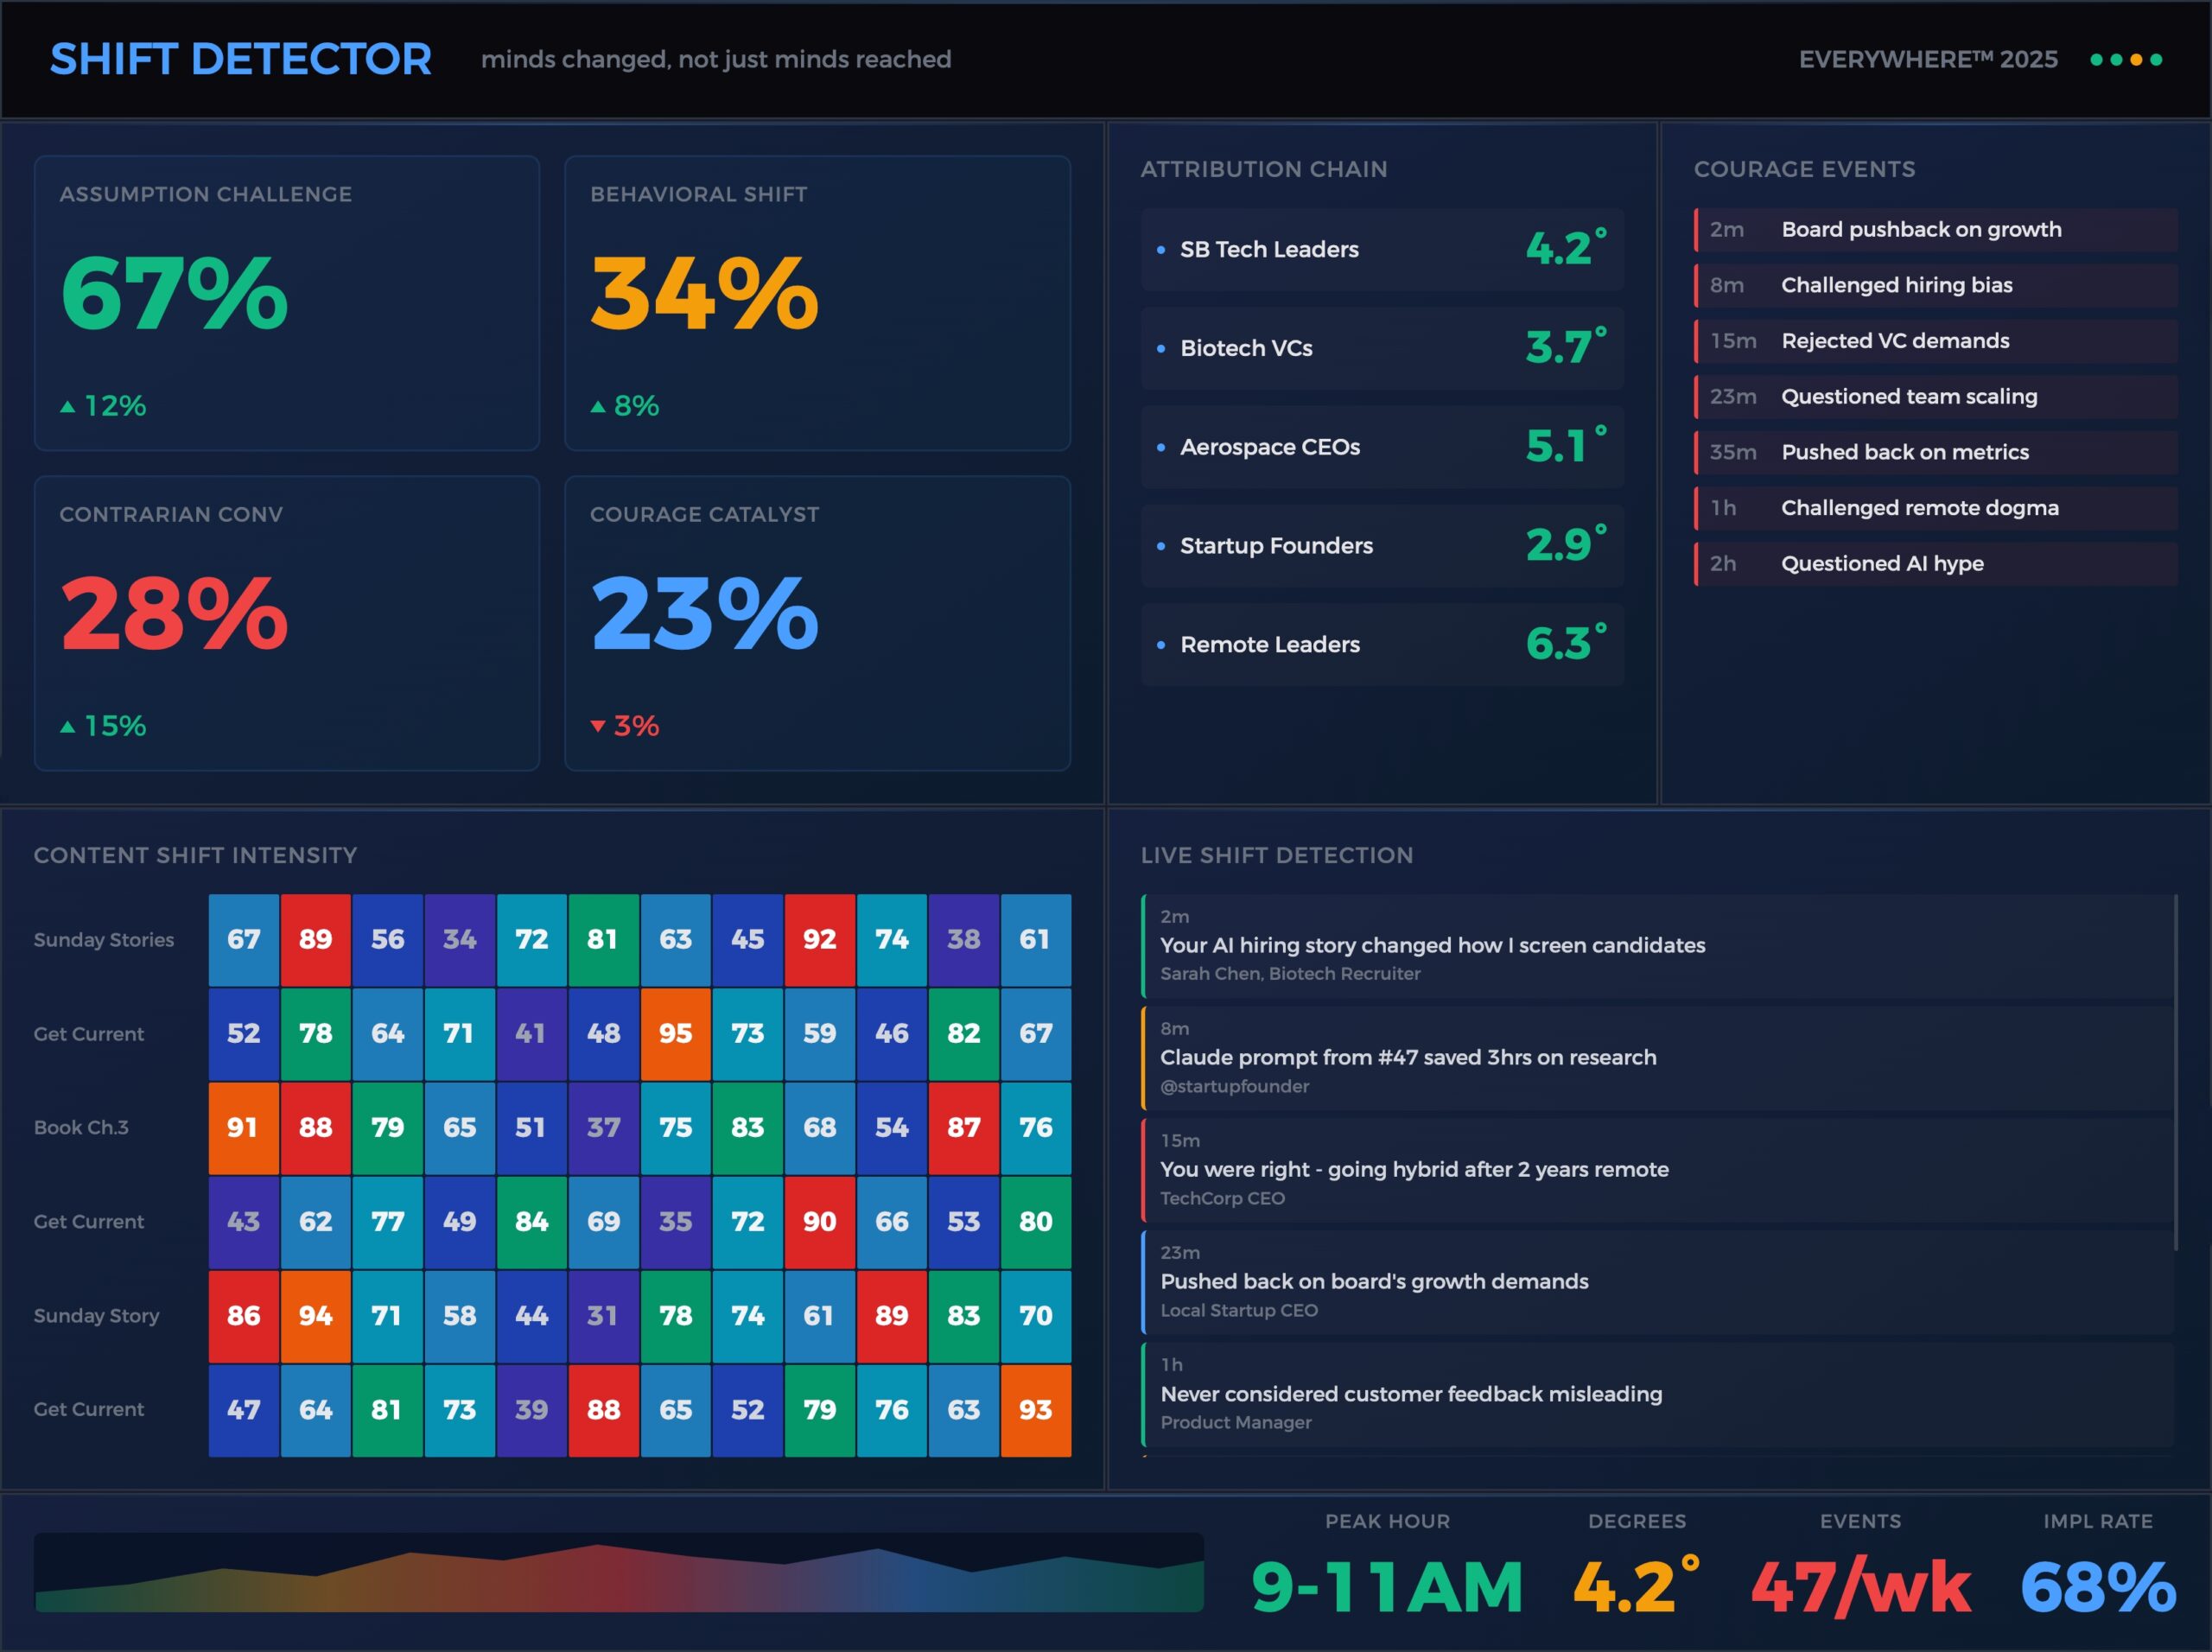The width and height of the screenshot is (2212, 1652).
Task: Click the live shift detection scrollbar
Action: 2176,1072
